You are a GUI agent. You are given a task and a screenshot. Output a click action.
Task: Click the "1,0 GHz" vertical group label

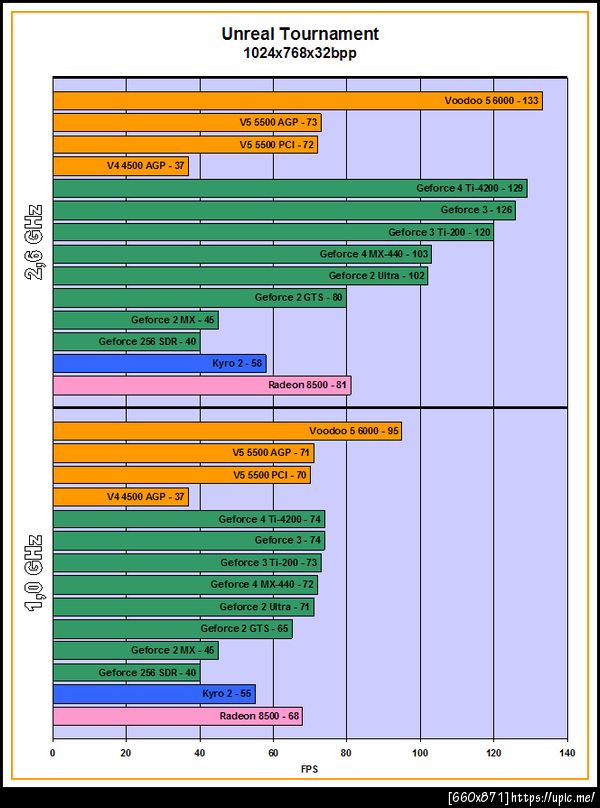tap(34, 573)
